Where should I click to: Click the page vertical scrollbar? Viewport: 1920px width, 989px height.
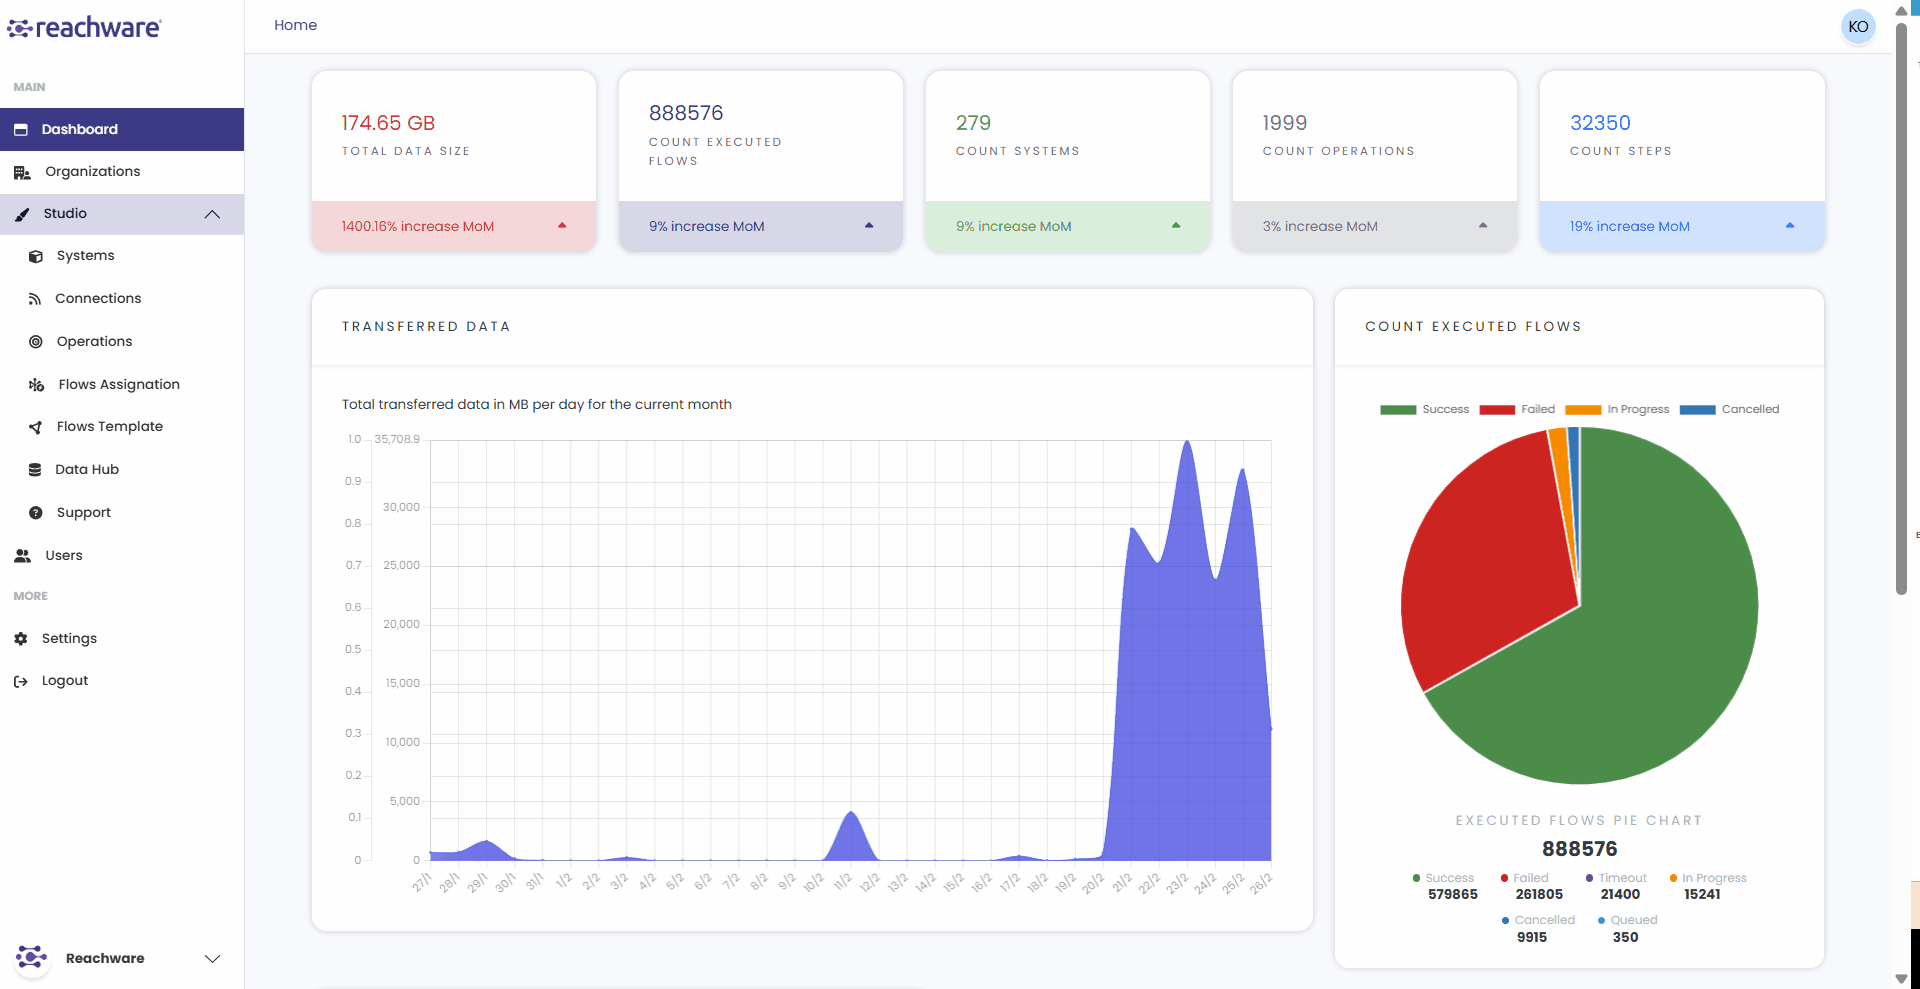click(1901, 310)
